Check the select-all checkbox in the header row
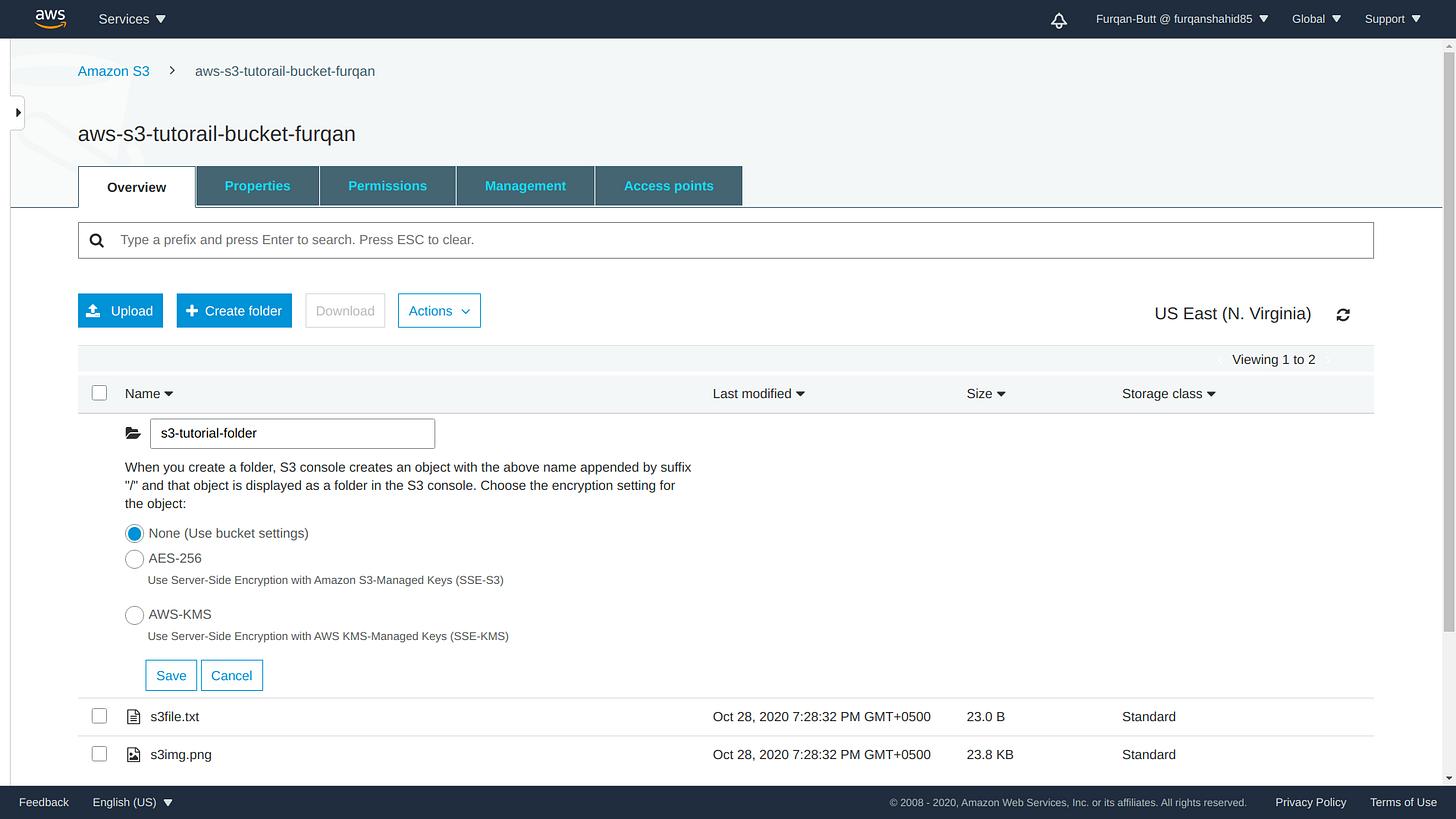 [x=99, y=392]
